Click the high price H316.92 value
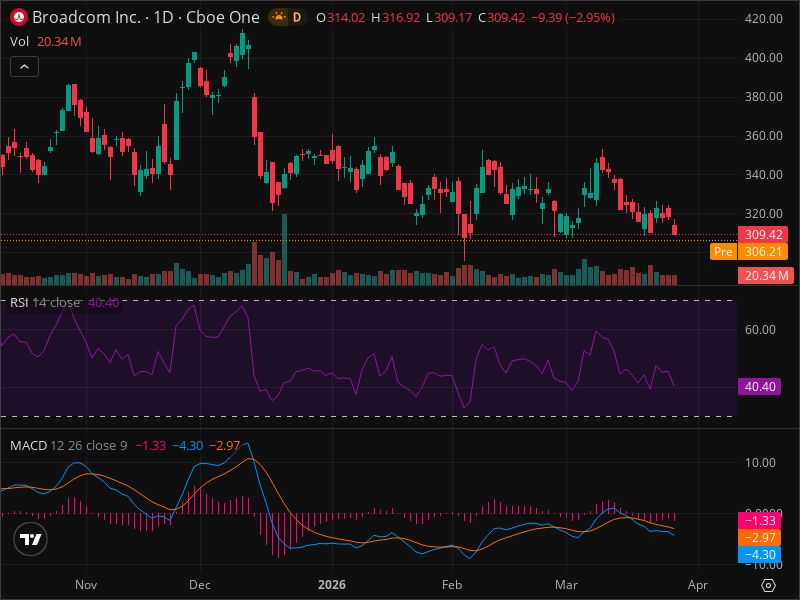The width and height of the screenshot is (800, 600). tap(395, 18)
